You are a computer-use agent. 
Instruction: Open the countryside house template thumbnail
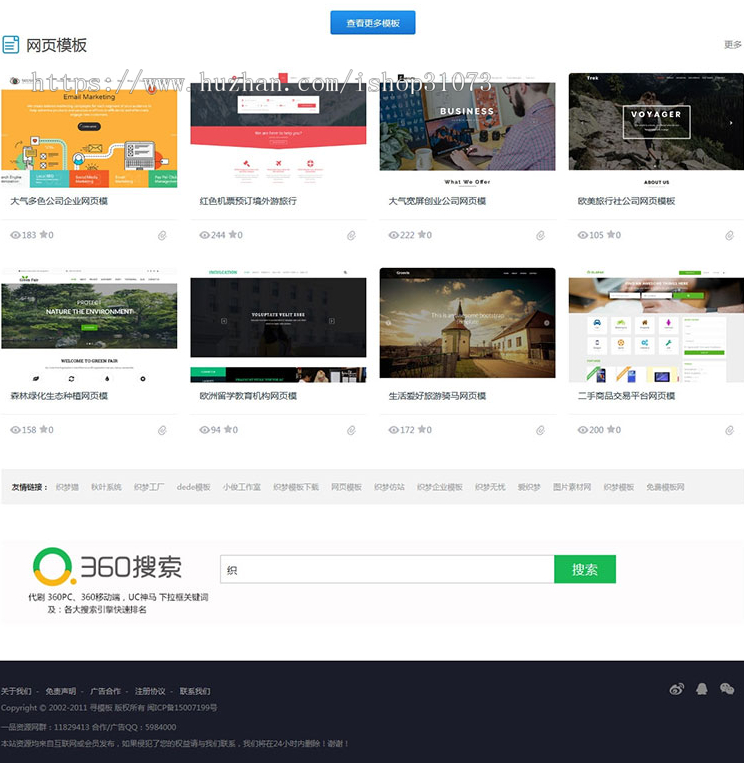point(467,323)
